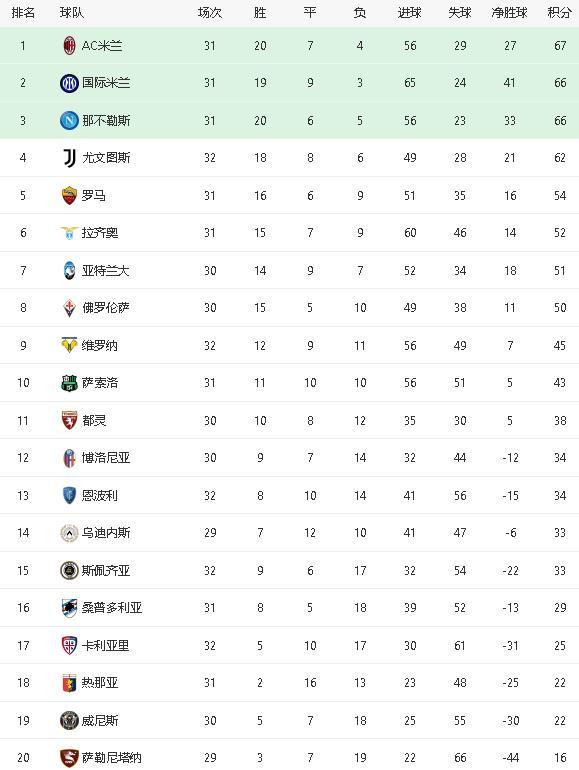This screenshot has height=770, width=579.
Task: Click the 积分 column header
Action: 560,13
